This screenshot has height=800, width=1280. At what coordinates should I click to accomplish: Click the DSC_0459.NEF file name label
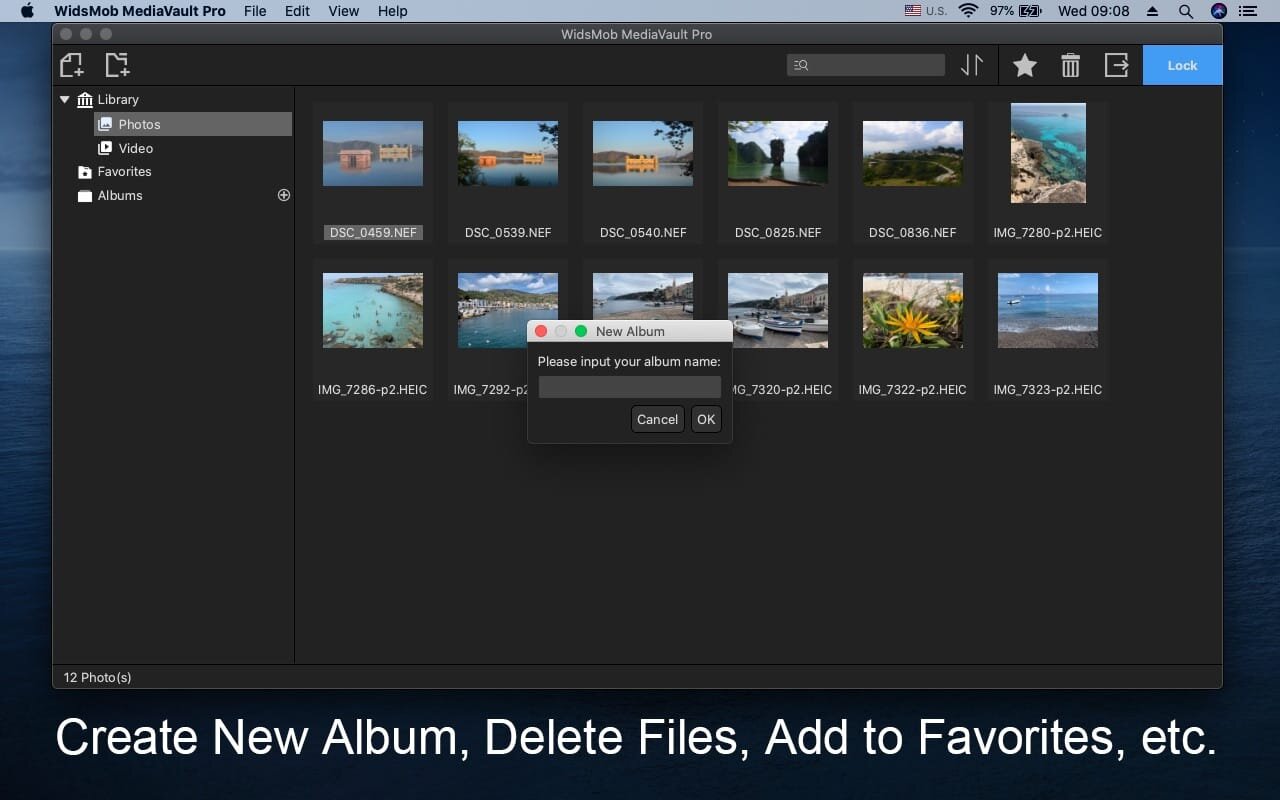pyautogui.click(x=373, y=232)
